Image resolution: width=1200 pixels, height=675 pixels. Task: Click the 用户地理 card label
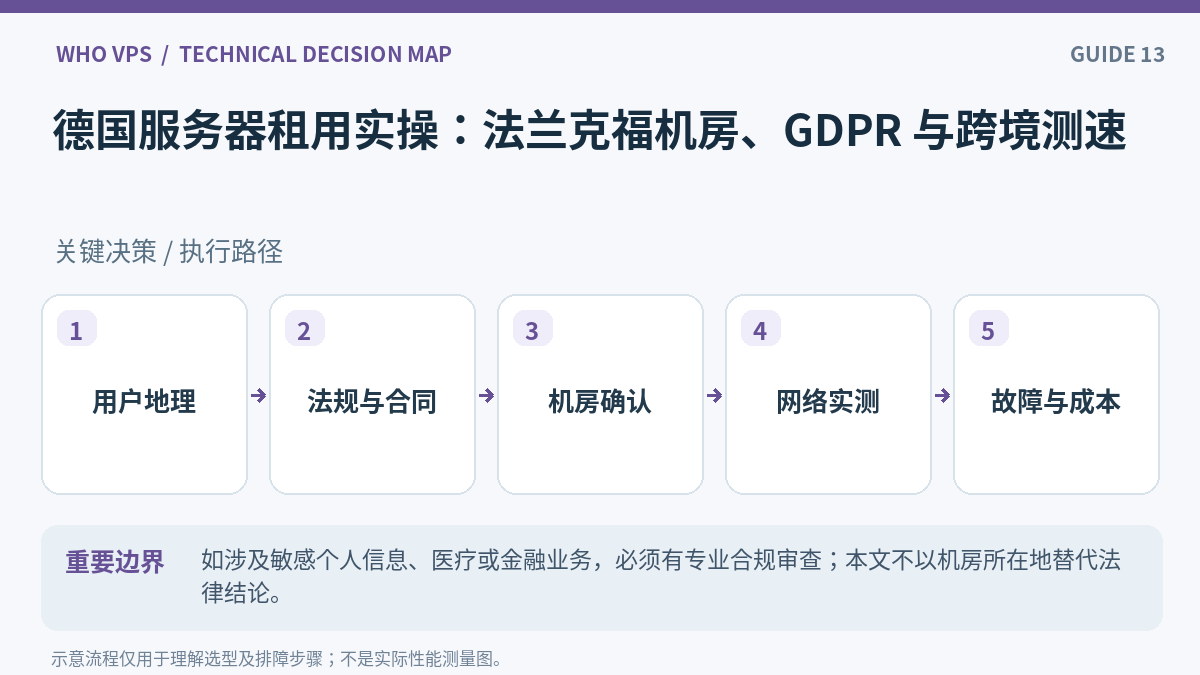(144, 402)
